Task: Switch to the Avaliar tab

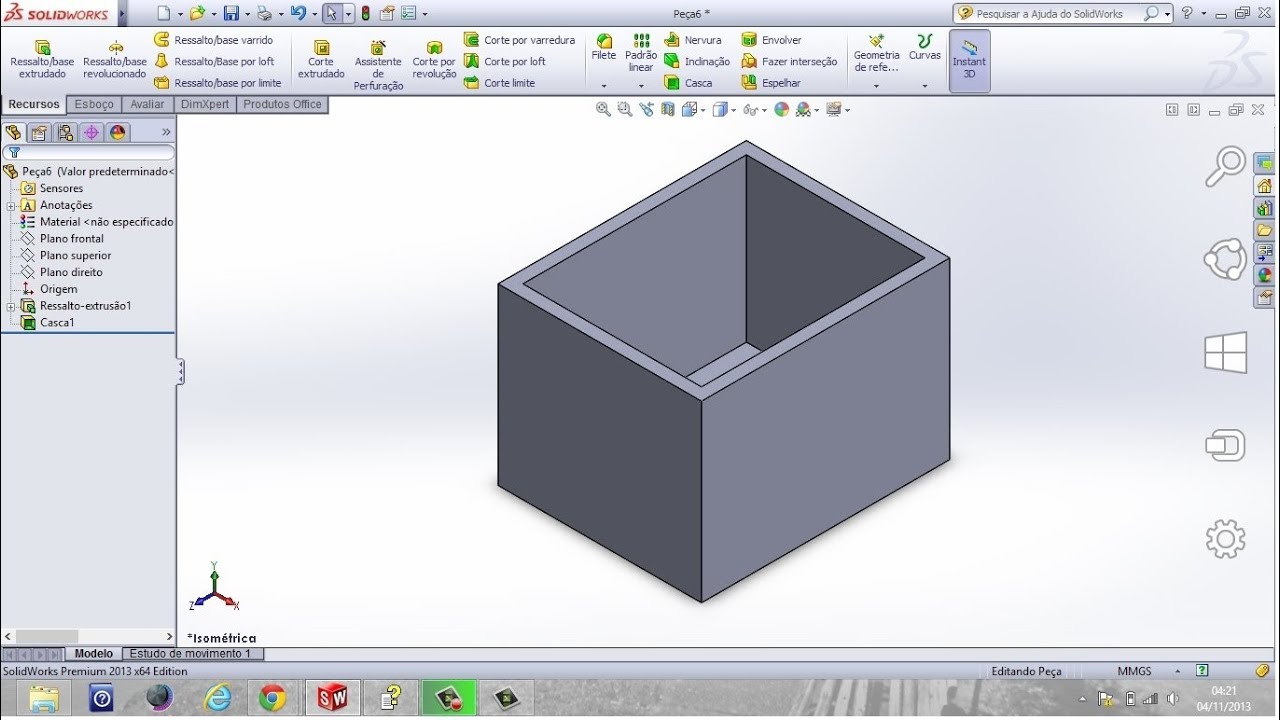Action: (148, 104)
